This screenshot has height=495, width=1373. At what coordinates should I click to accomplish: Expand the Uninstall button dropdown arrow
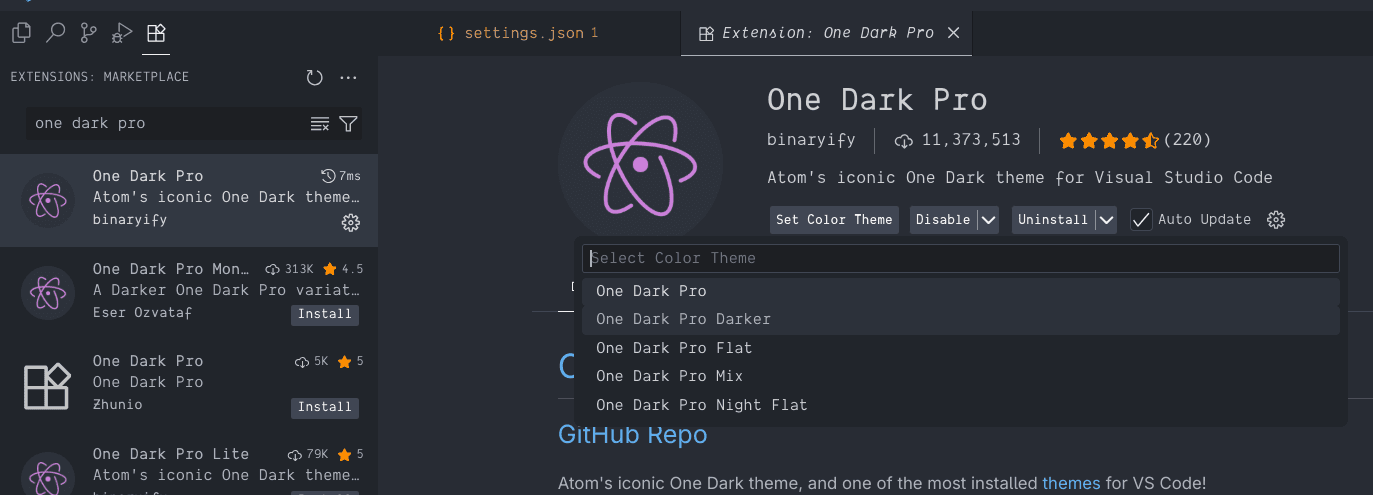tap(1105, 220)
